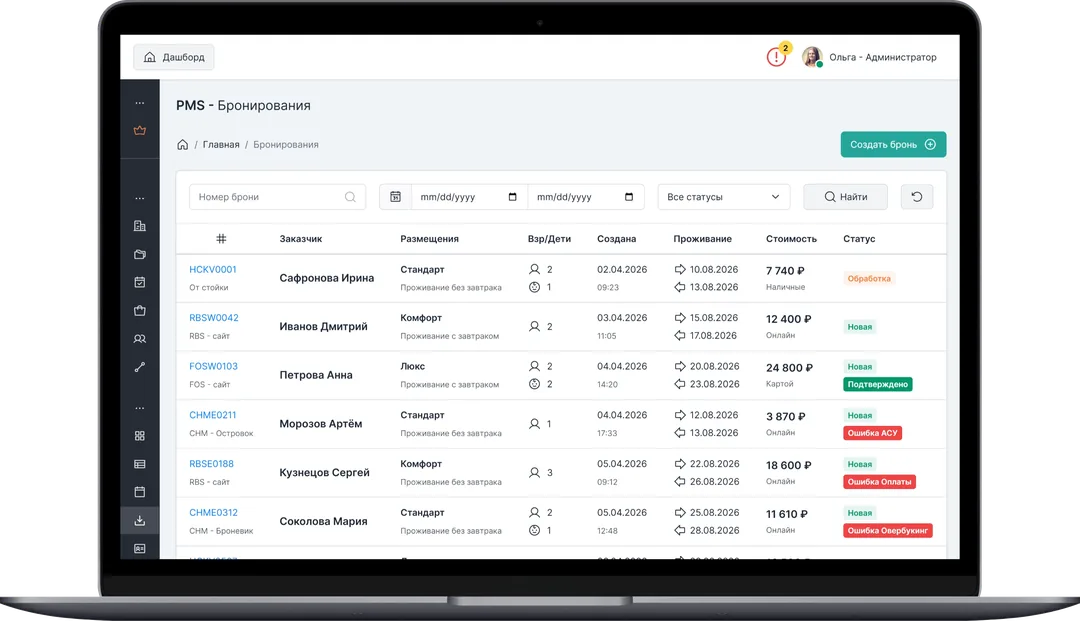The height and width of the screenshot is (621, 1080).
Task: Open the guests people icon in sidebar
Action: tap(140, 339)
